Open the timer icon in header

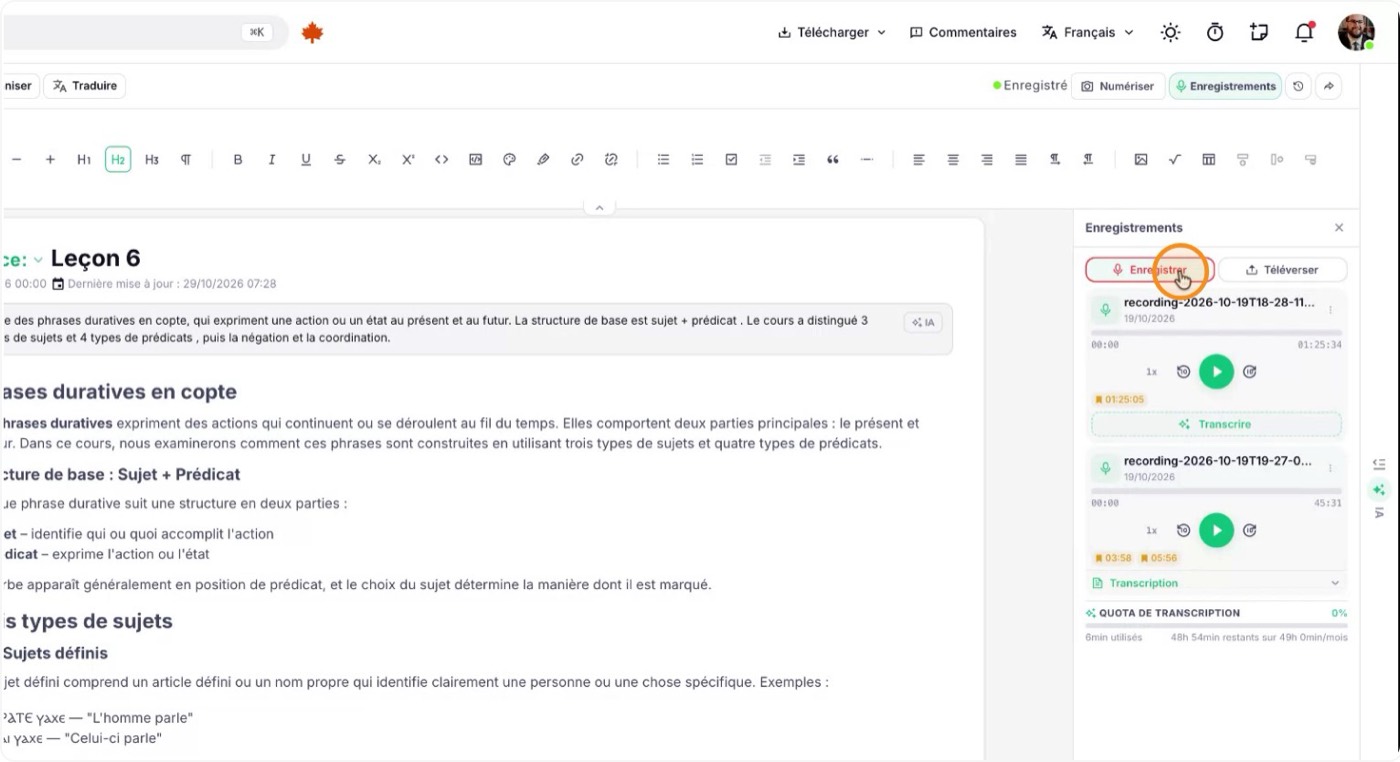coord(1215,32)
